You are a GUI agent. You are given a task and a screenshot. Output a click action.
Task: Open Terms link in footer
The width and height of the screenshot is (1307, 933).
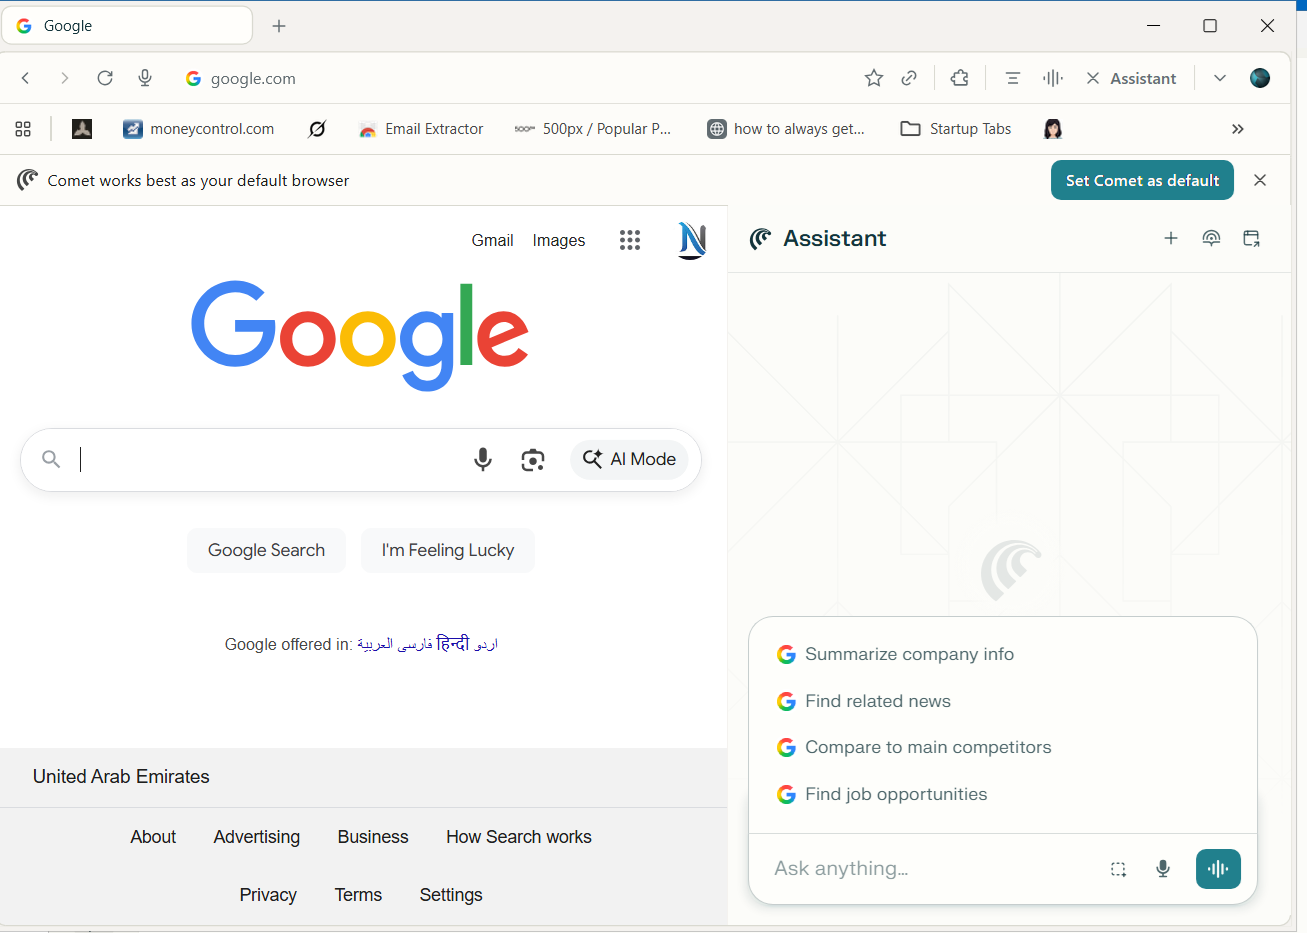pyautogui.click(x=358, y=895)
